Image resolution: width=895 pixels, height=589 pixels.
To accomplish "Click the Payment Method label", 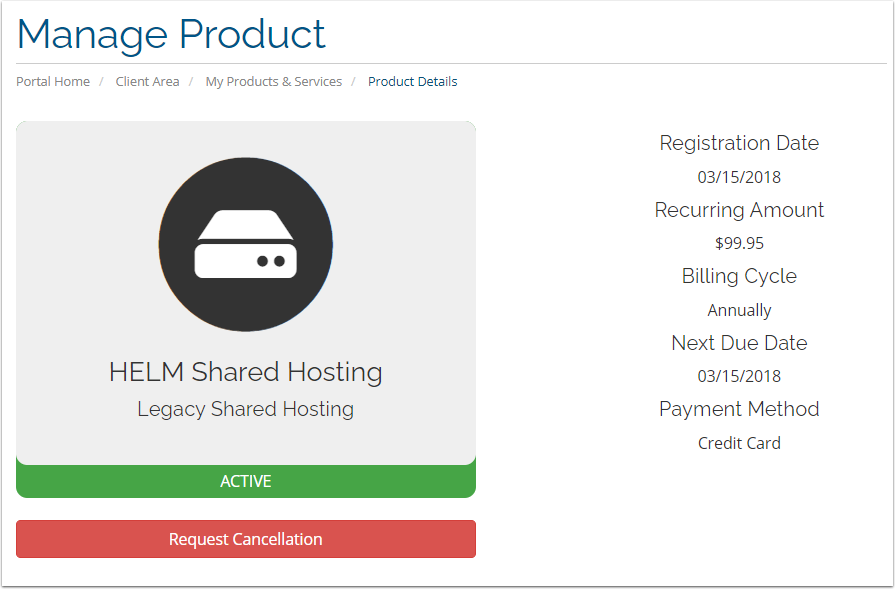I will (739, 409).
